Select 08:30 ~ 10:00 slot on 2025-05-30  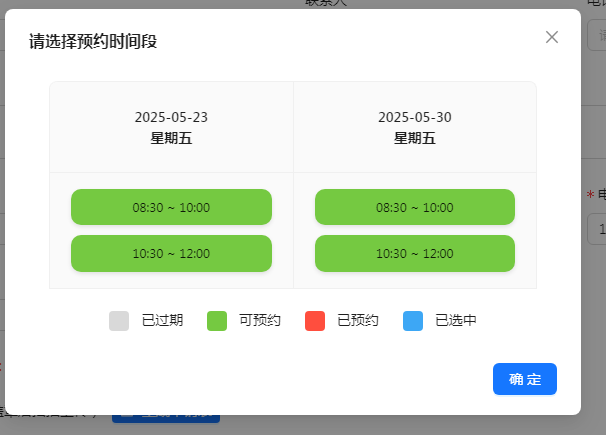point(415,207)
